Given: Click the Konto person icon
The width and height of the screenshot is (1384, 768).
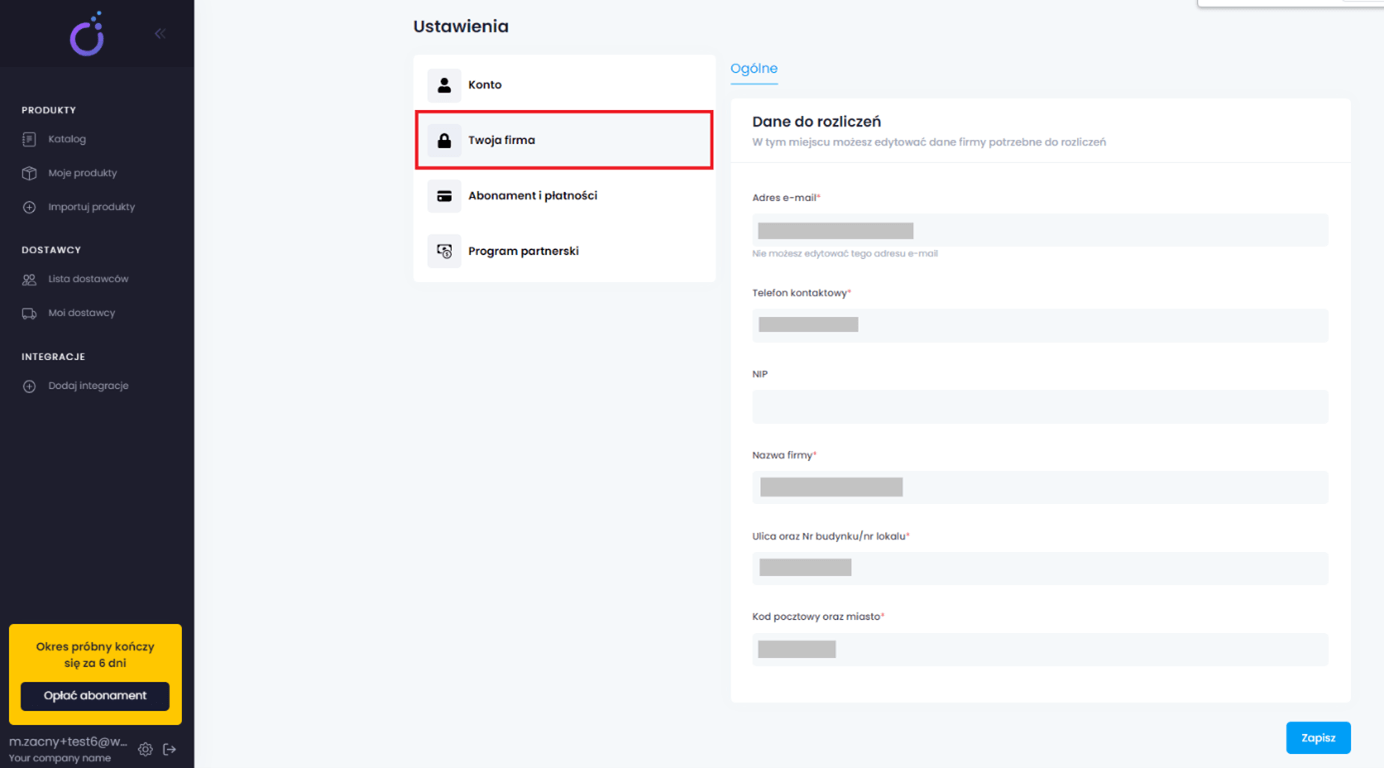Looking at the screenshot, I should tap(444, 85).
